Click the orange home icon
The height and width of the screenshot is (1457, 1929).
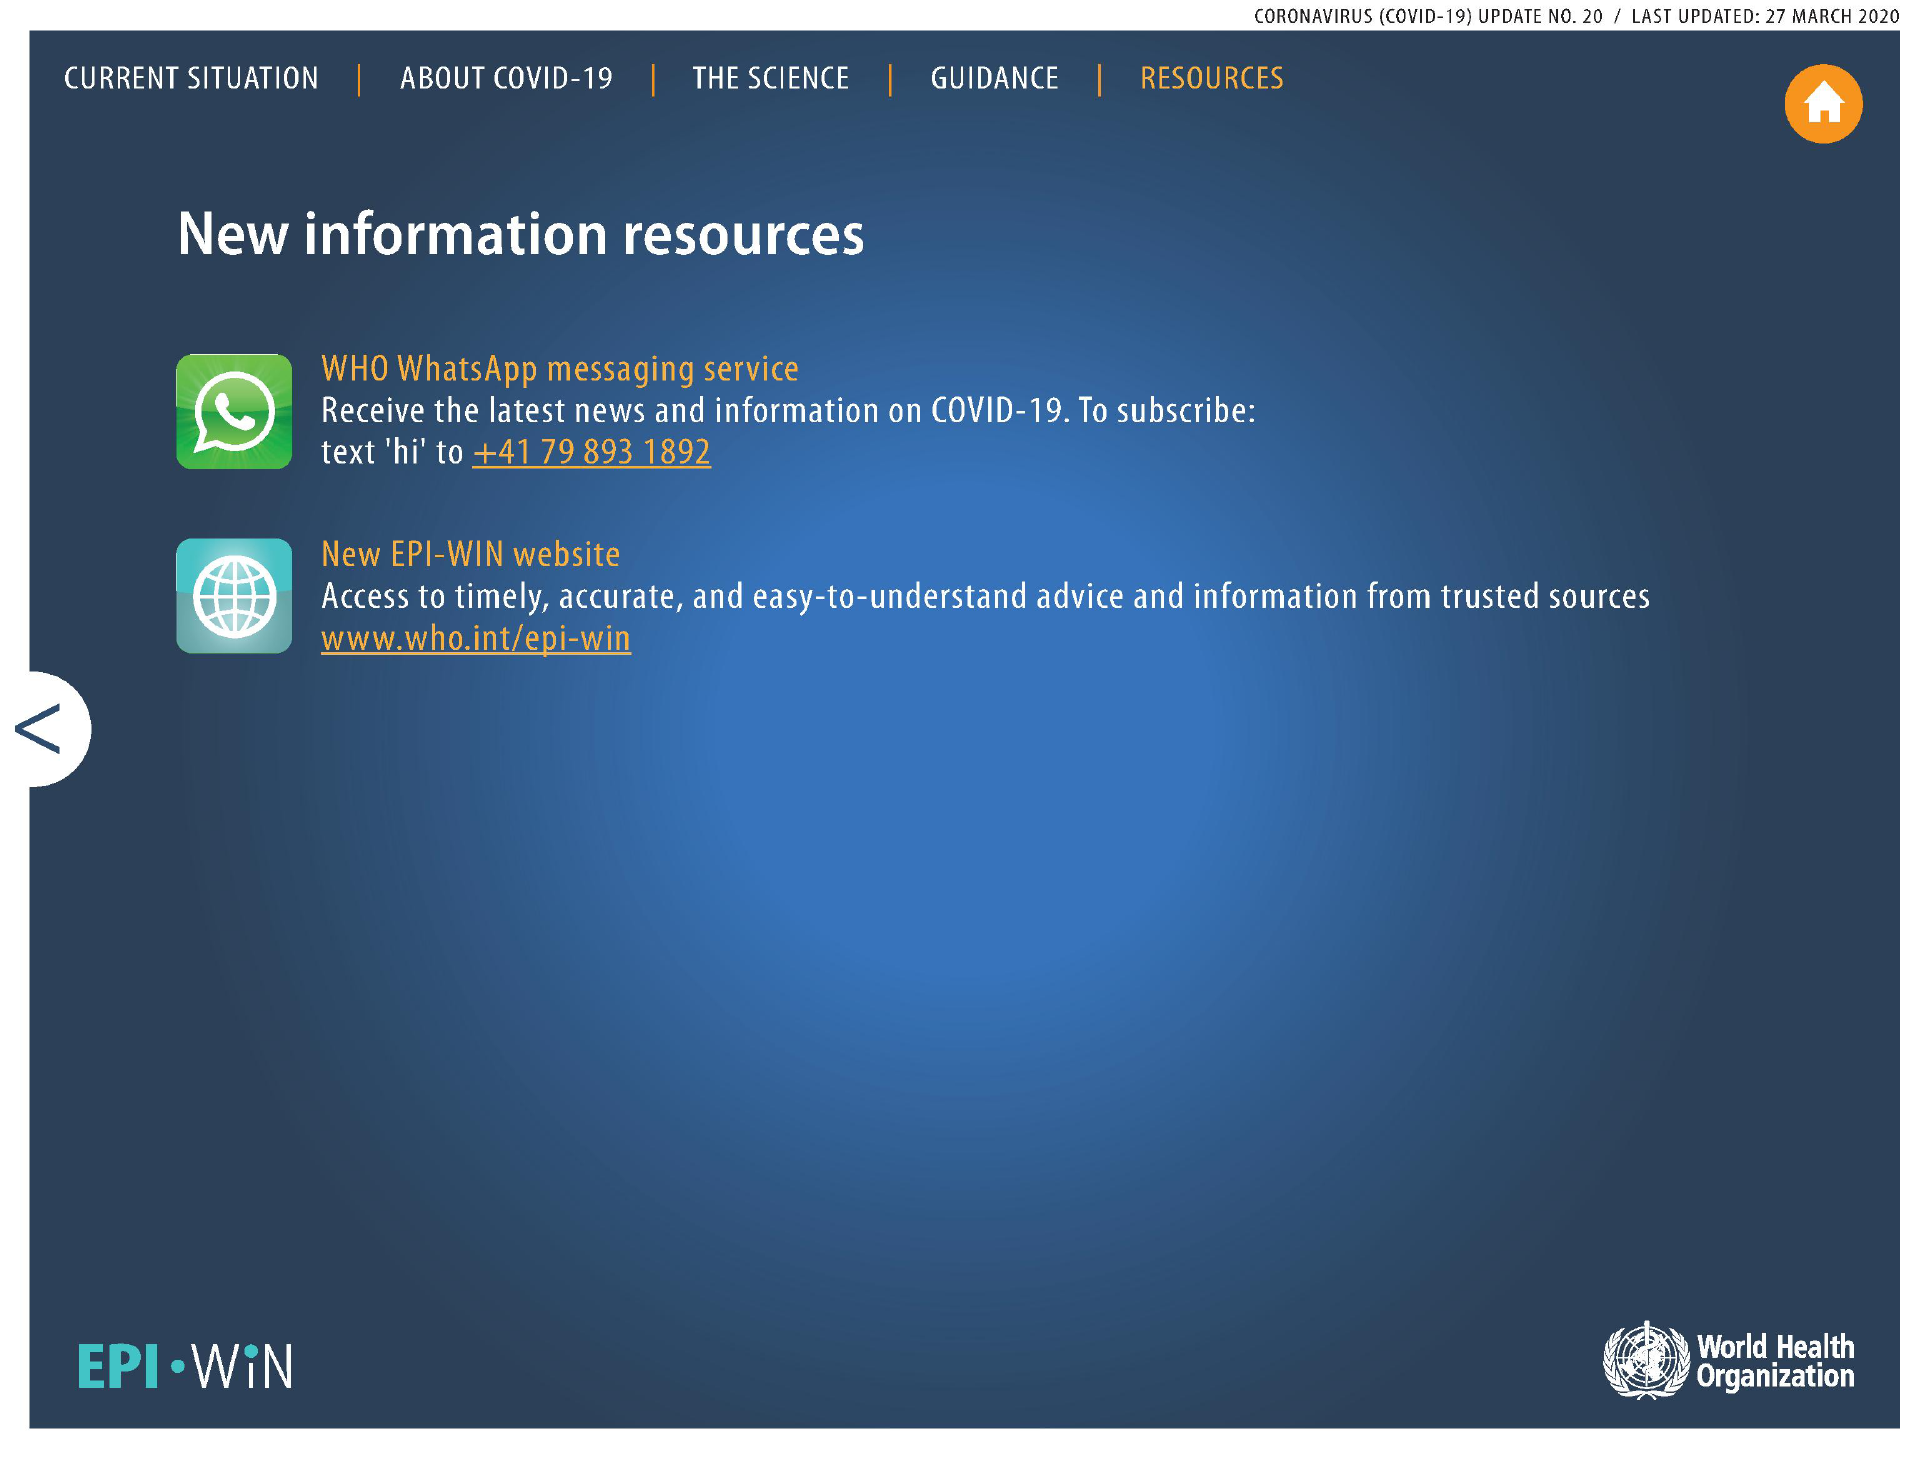1822,104
